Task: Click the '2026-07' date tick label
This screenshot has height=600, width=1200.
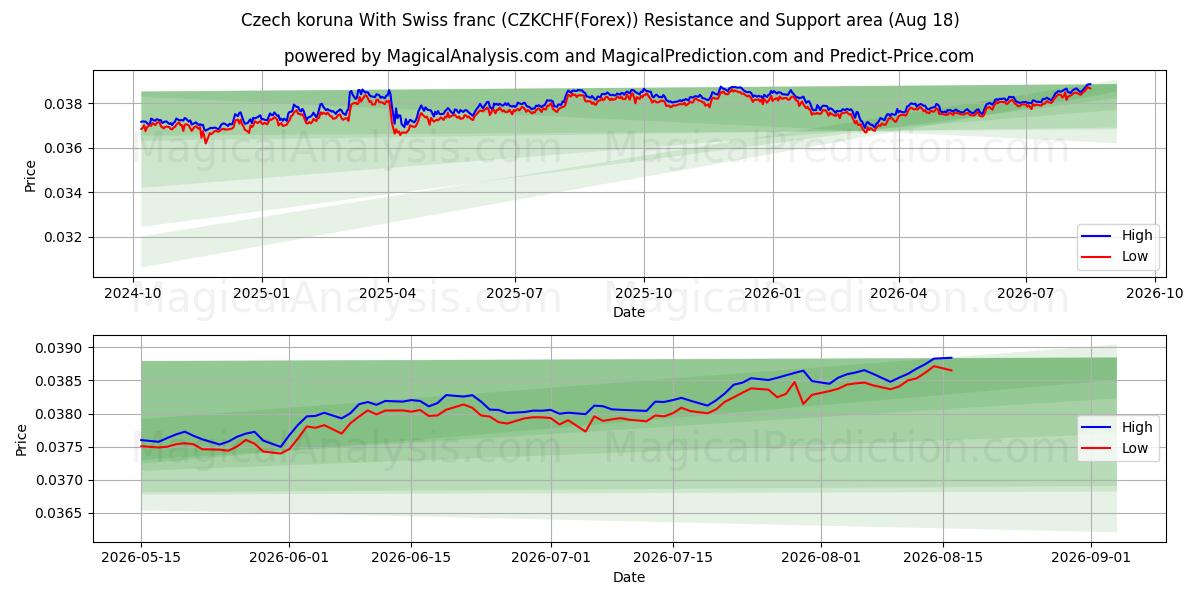Action: click(x=1025, y=294)
